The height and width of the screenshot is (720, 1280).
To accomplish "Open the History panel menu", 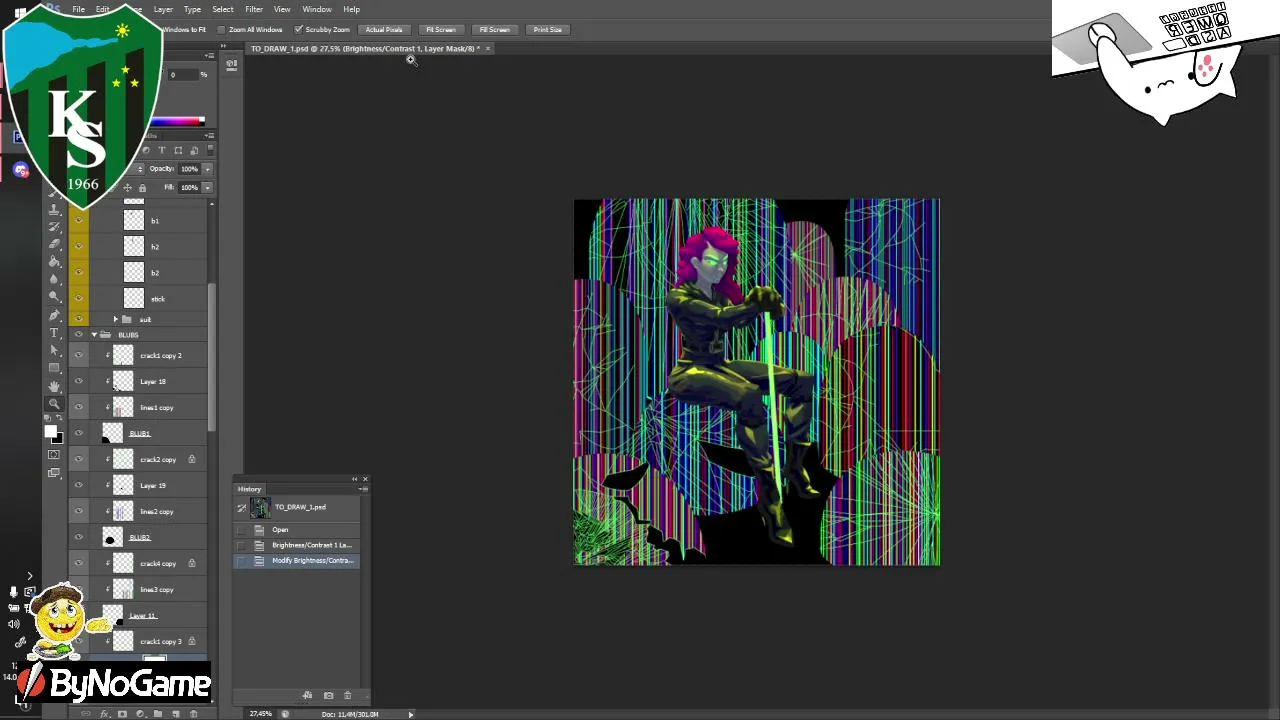I will (x=363, y=489).
